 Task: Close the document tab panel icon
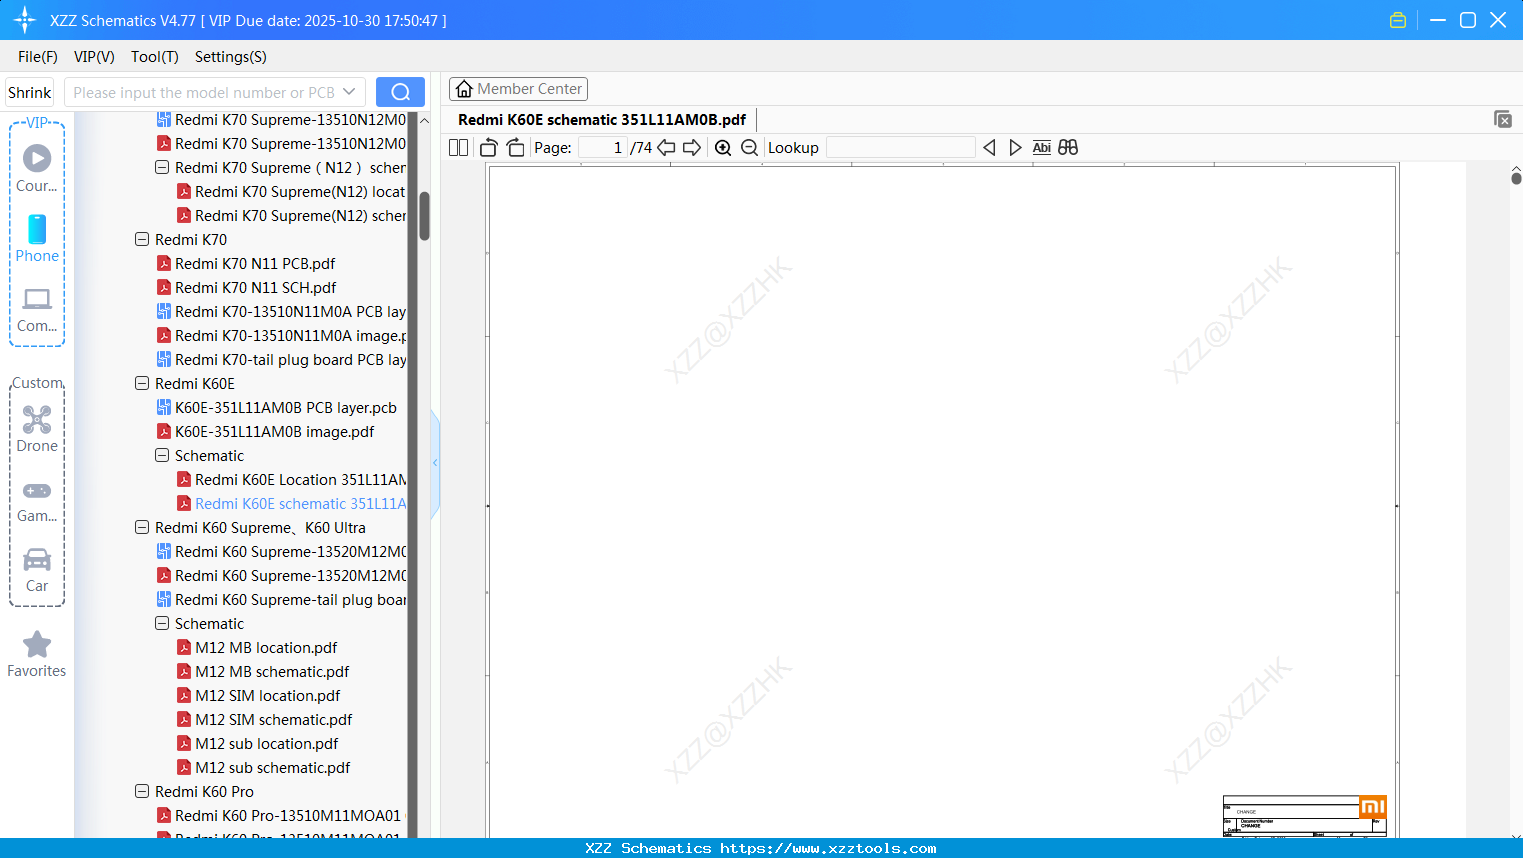click(1502, 119)
